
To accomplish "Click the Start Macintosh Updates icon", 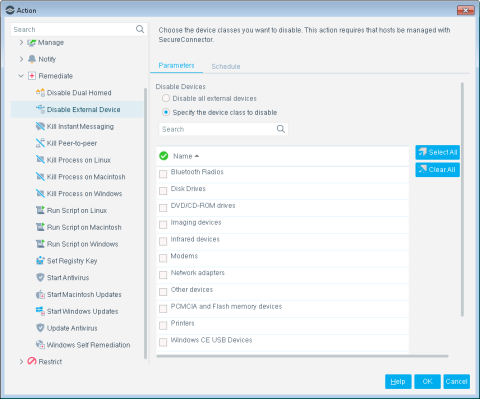I will [x=40, y=294].
